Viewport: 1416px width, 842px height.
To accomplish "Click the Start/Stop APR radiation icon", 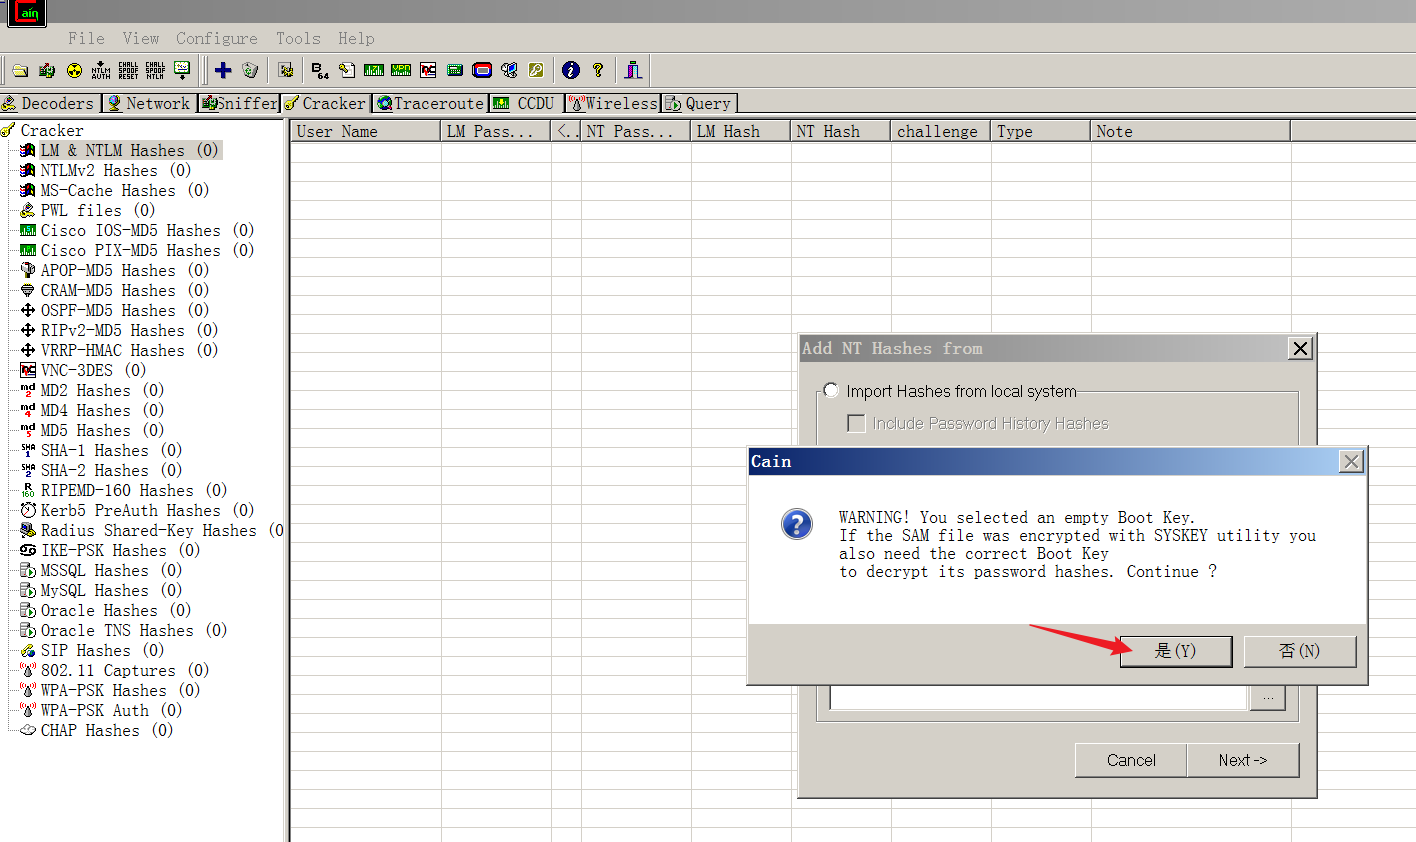I will tap(74, 70).
